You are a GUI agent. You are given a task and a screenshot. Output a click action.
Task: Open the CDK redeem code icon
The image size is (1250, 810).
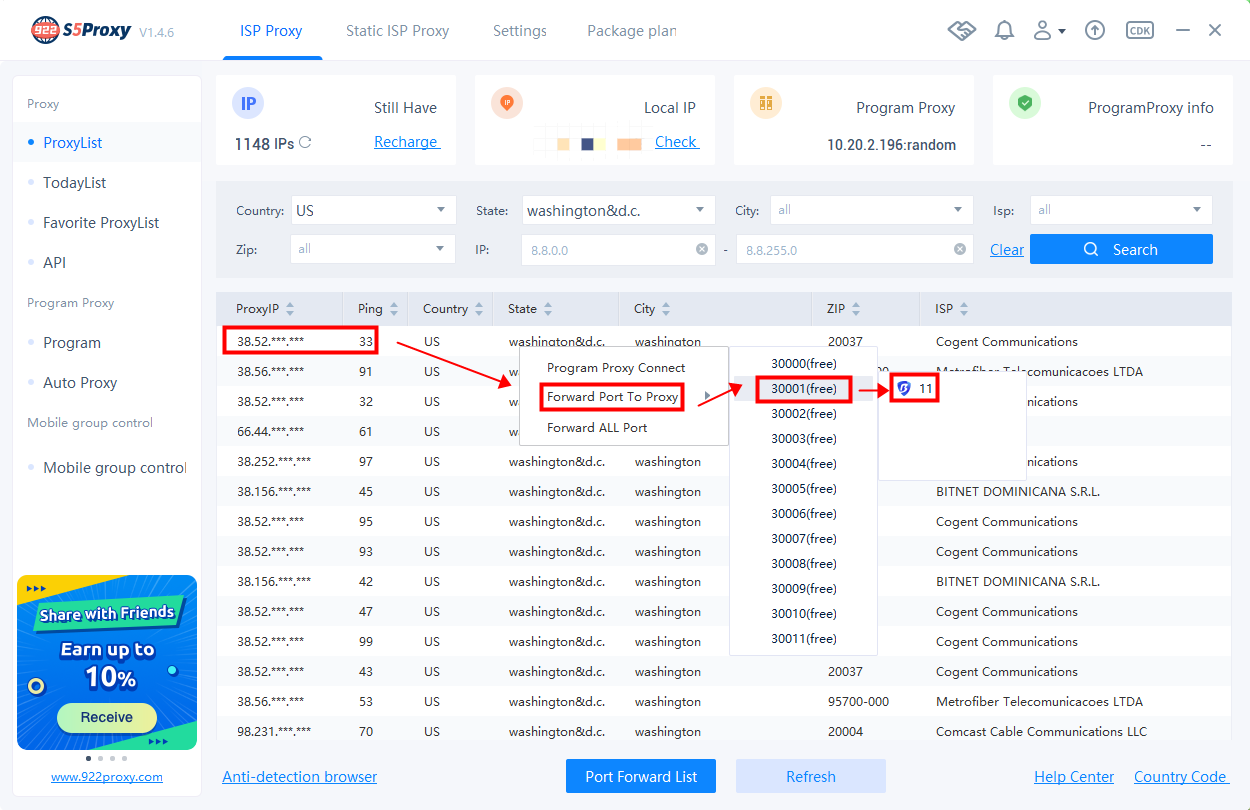(x=1139, y=31)
